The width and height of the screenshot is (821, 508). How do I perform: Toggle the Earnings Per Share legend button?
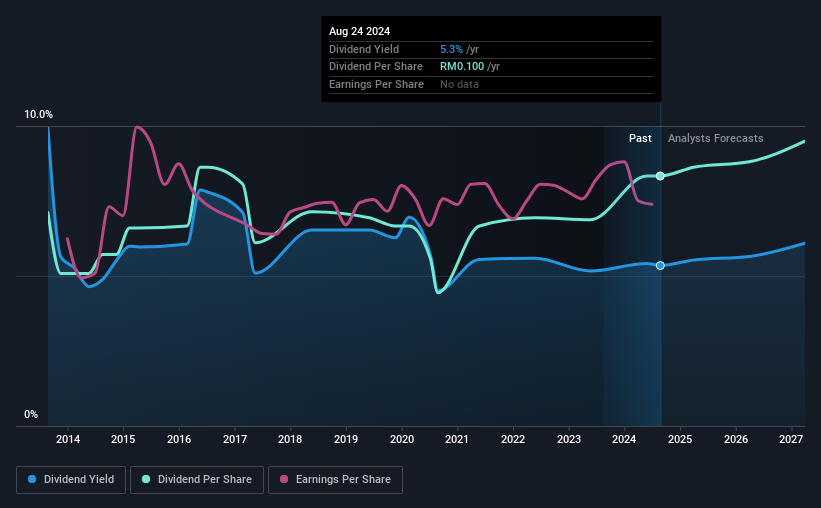335,480
